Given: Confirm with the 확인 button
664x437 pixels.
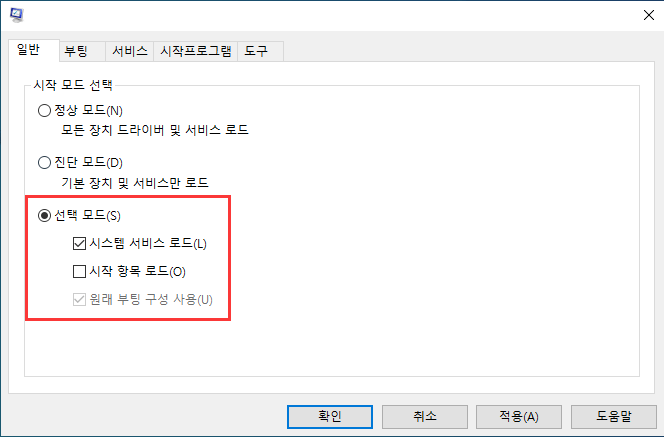Looking at the screenshot, I should [x=330, y=417].
